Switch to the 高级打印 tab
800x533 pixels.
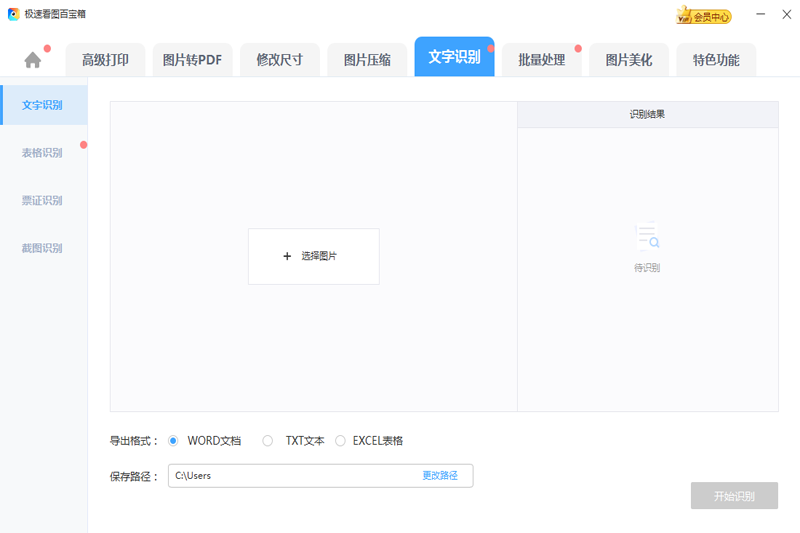(105, 60)
